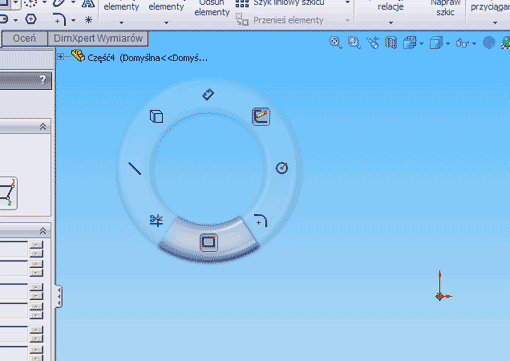Viewport: 510px width, 361px height.
Task: Click the Trim Entities icon in wheel
Action: coord(156,220)
